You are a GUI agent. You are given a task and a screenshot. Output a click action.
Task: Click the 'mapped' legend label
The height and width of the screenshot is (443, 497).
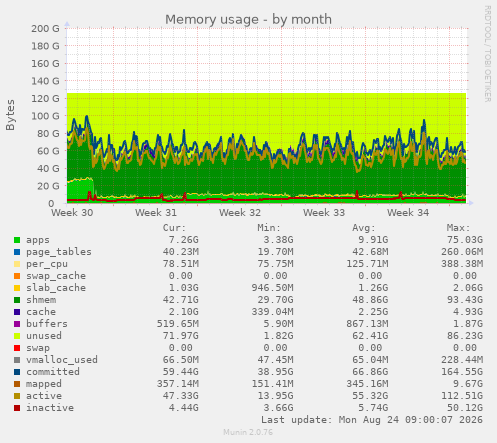pos(44,384)
